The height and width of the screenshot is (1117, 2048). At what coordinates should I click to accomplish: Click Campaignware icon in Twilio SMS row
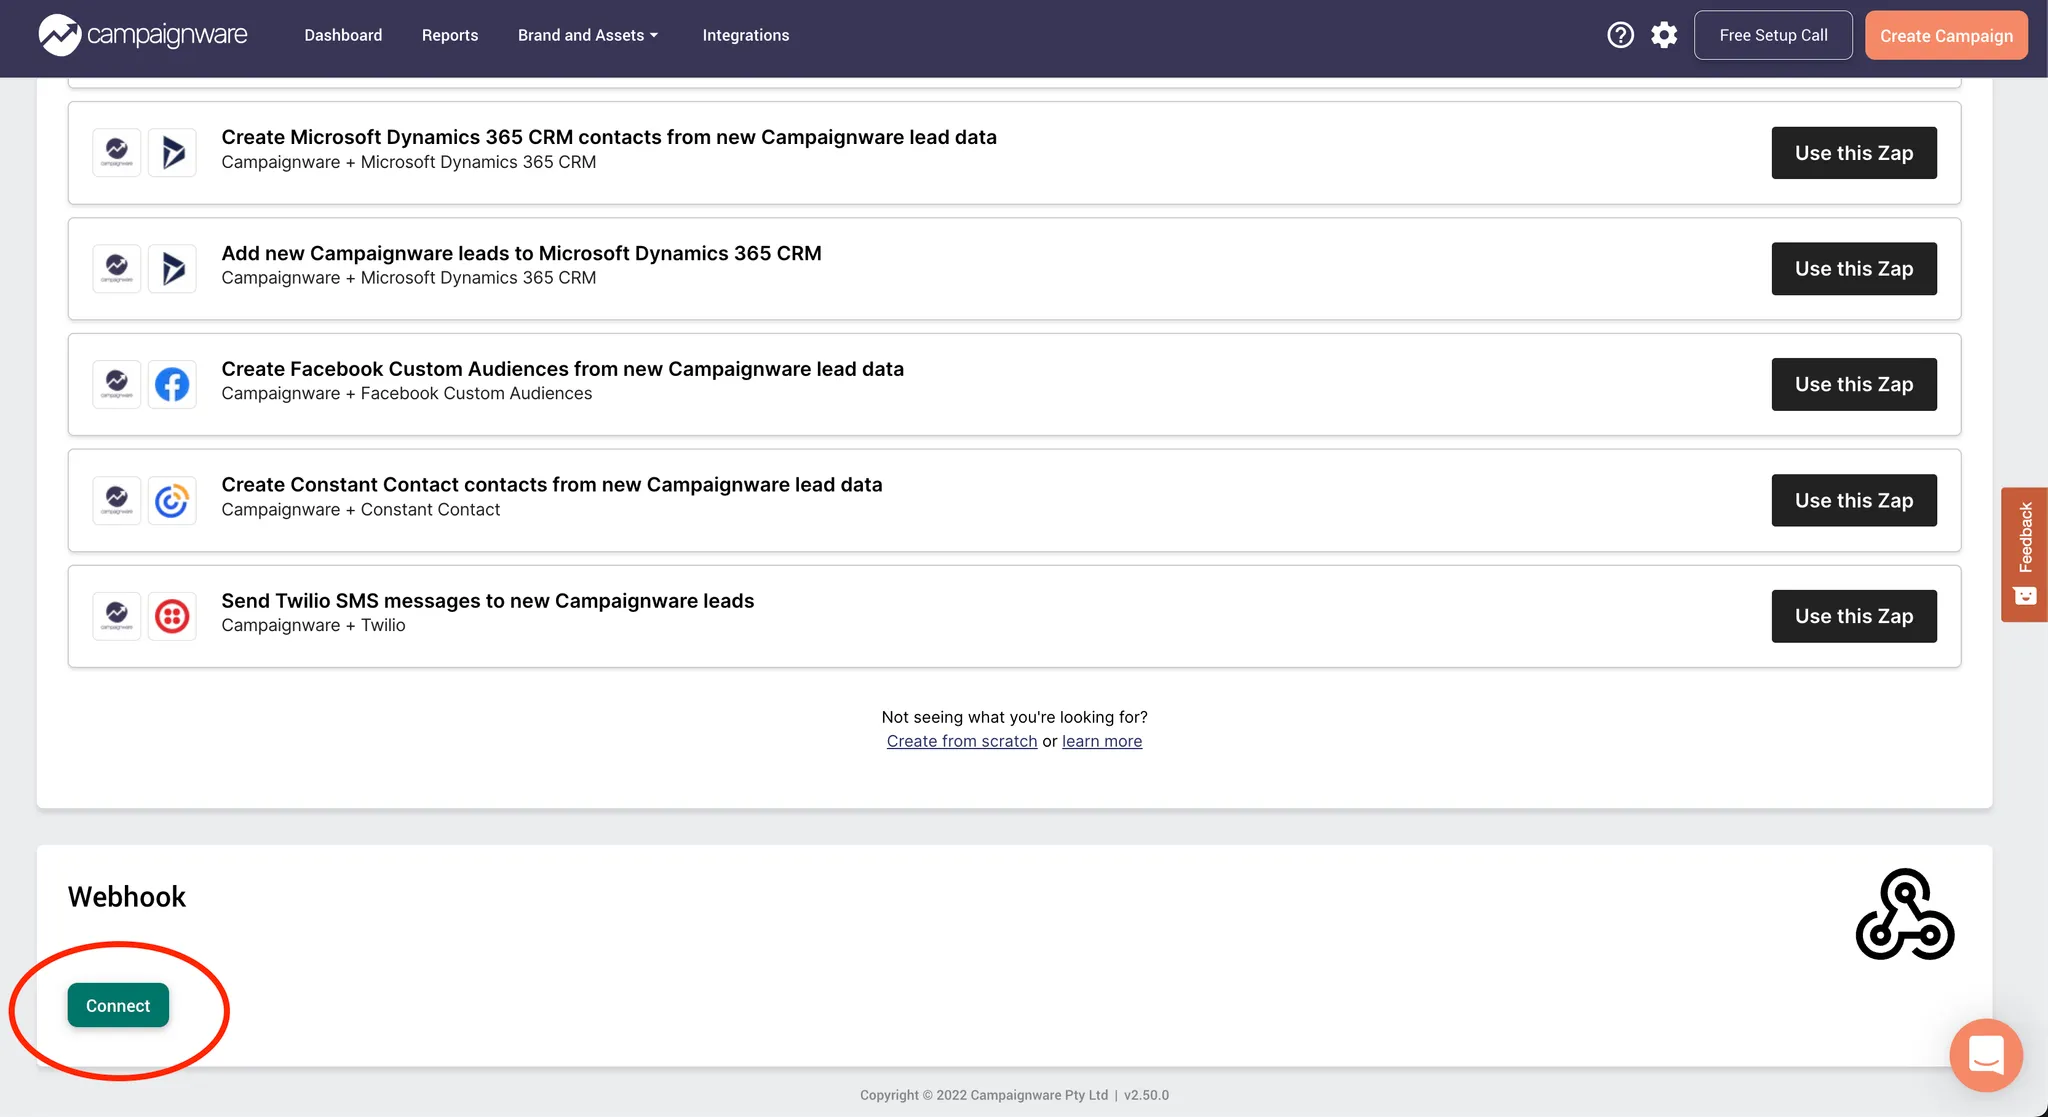(117, 617)
